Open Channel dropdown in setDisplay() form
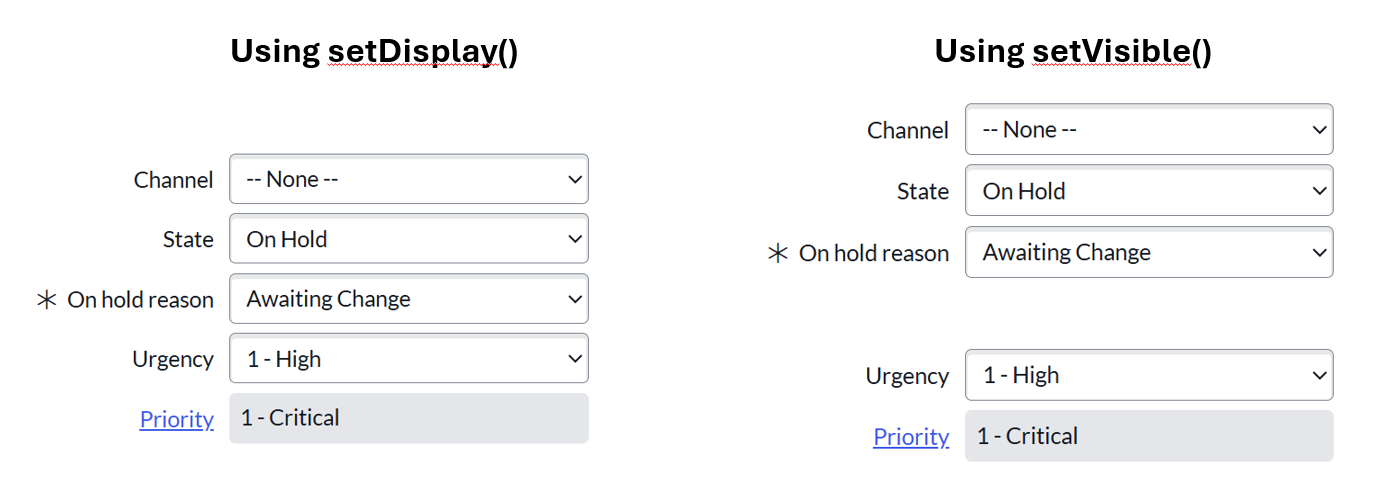The width and height of the screenshot is (1393, 486). point(408,180)
